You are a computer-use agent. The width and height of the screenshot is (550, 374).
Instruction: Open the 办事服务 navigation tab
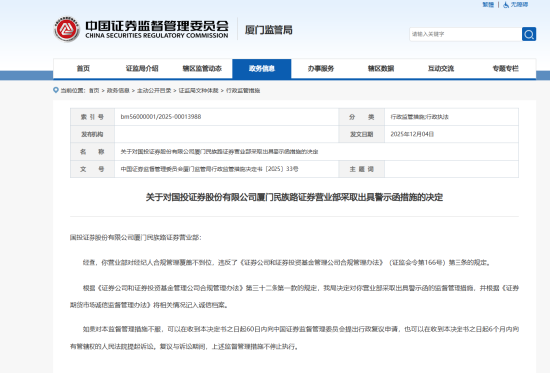coord(321,68)
